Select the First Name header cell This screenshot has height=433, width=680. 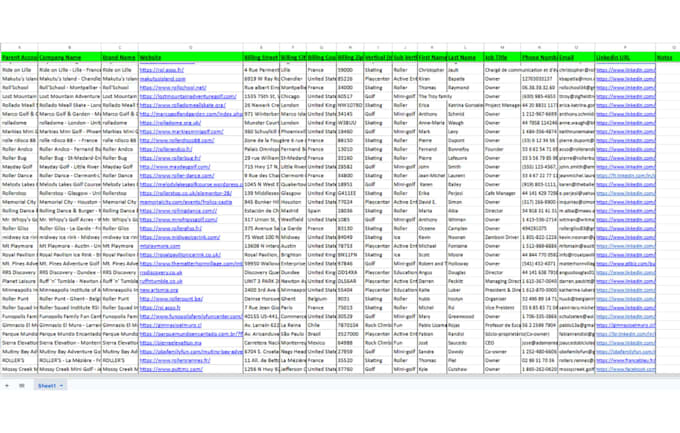(x=432, y=57)
